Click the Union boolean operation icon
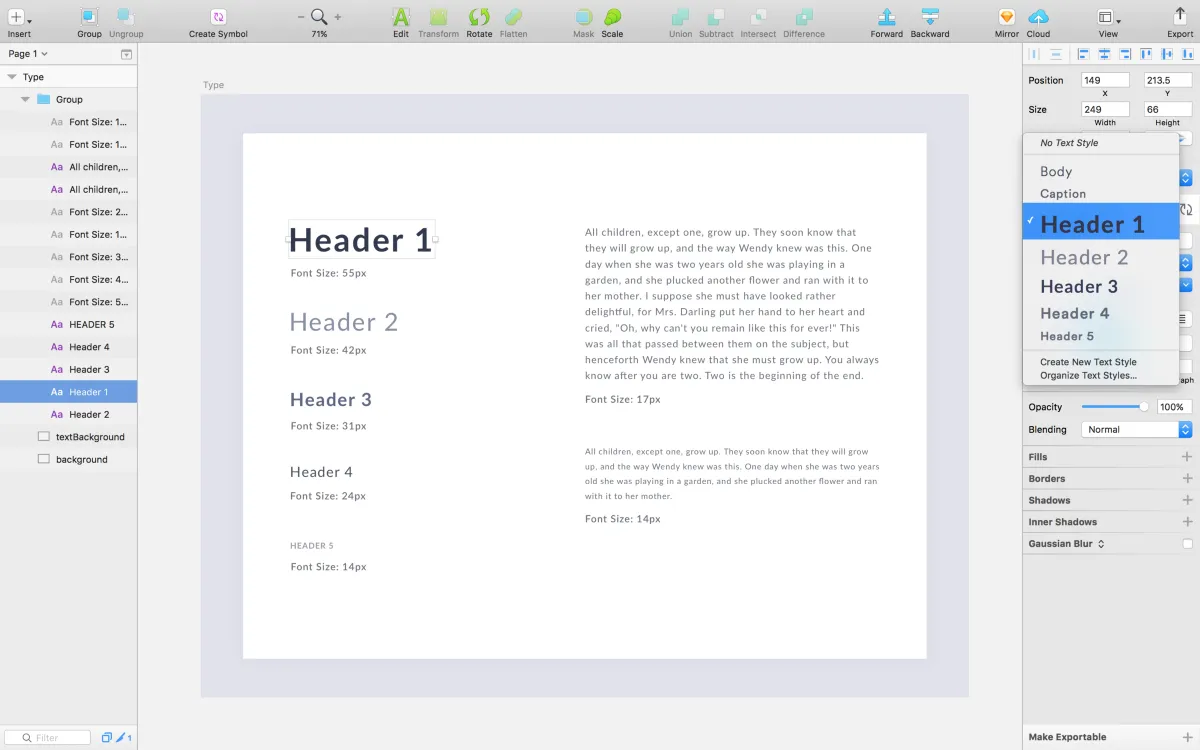Screen dimensions: 1200x750 point(680,20)
